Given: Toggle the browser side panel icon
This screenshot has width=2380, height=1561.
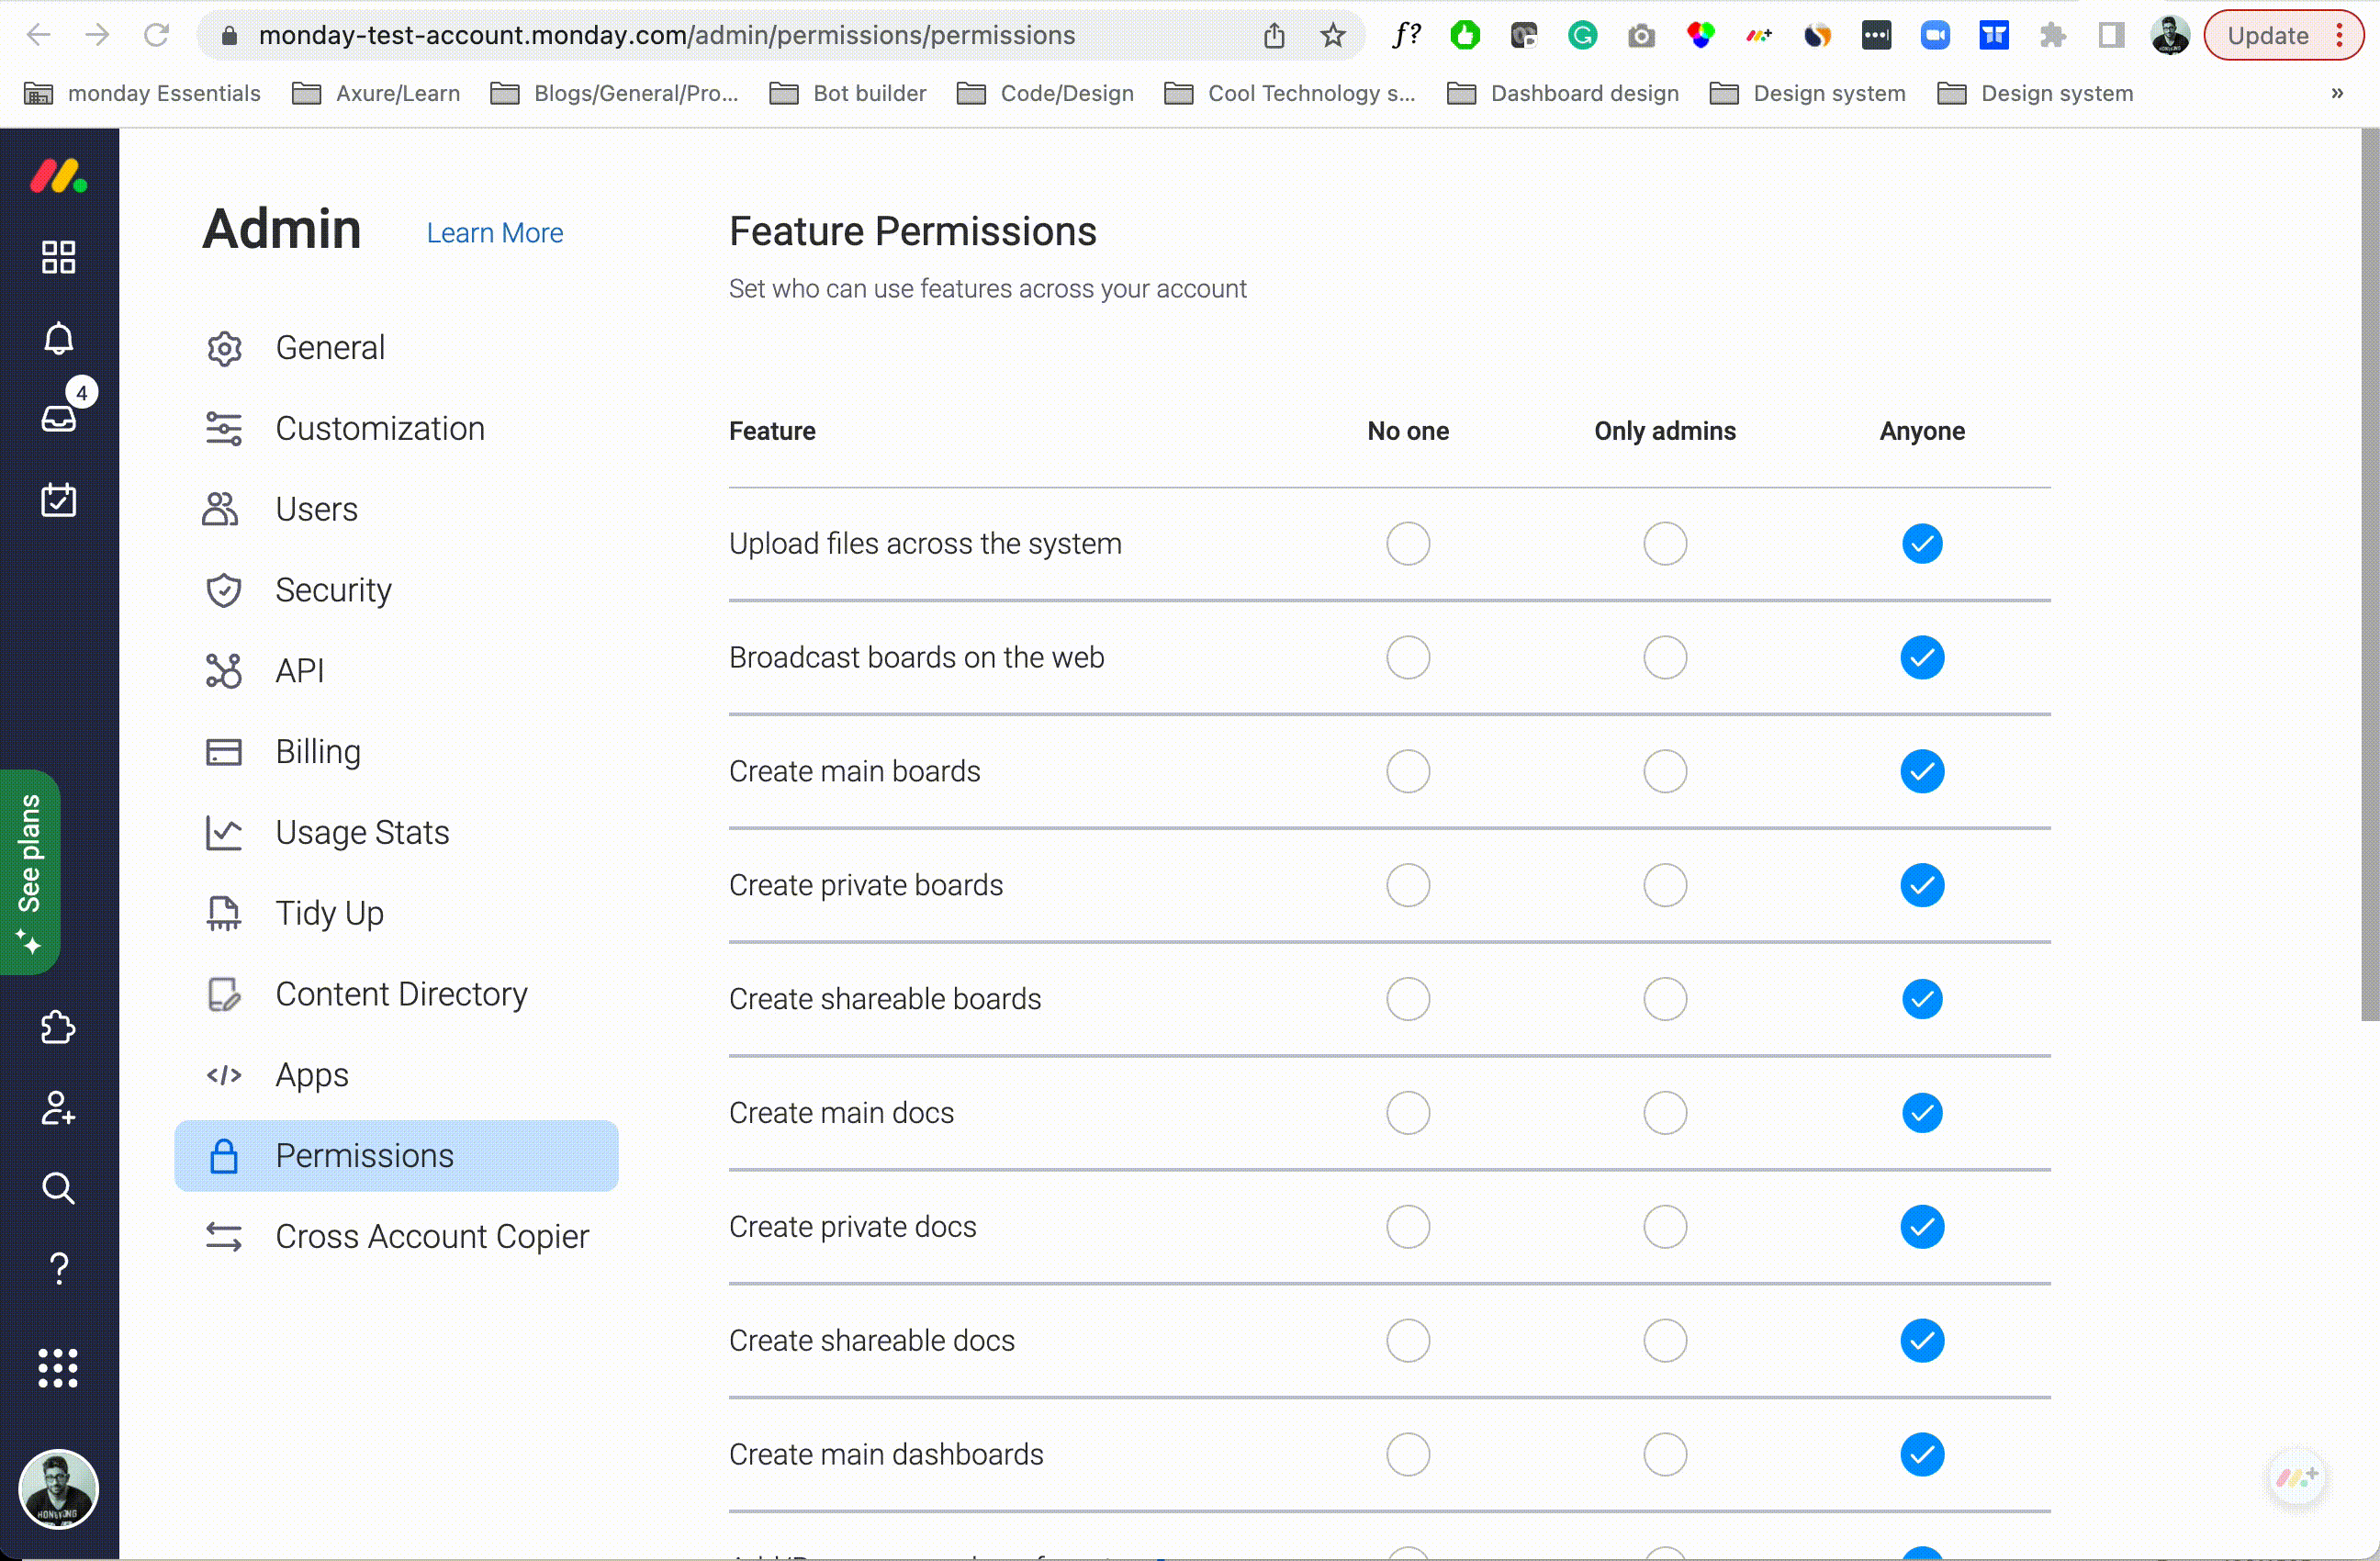Looking at the screenshot, I should [2111, 35].
